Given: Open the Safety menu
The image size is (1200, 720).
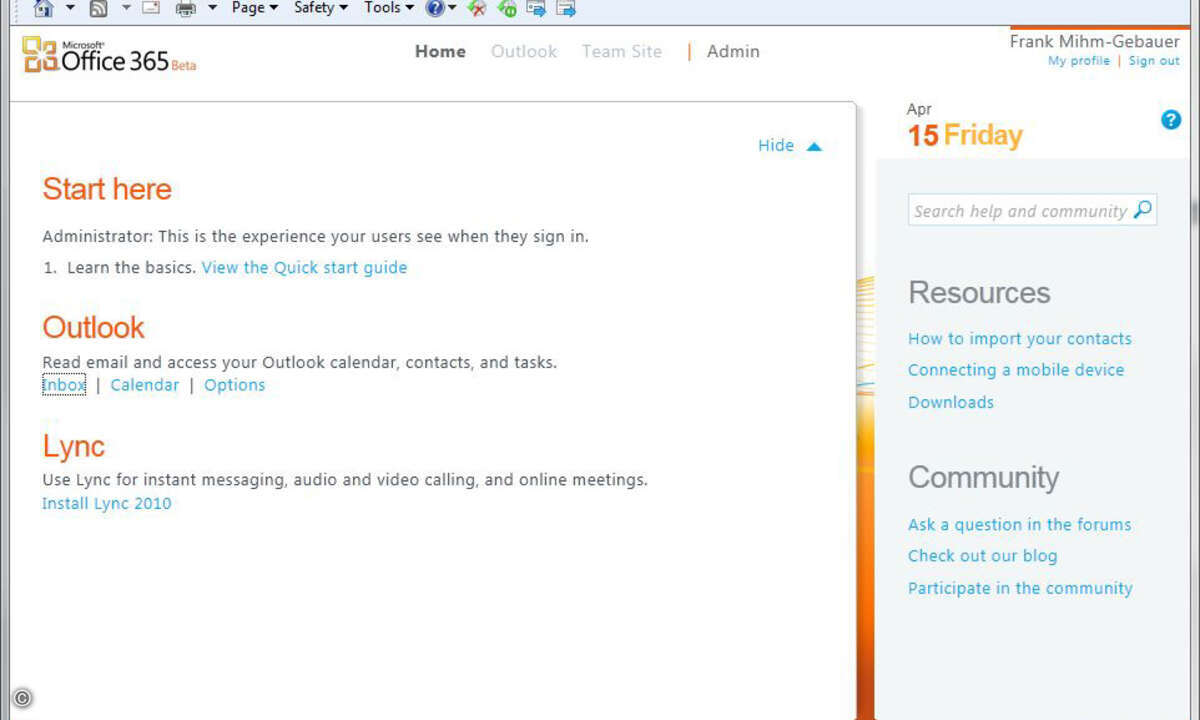Looking at the screenshot, I should click(x=320, y=8).
